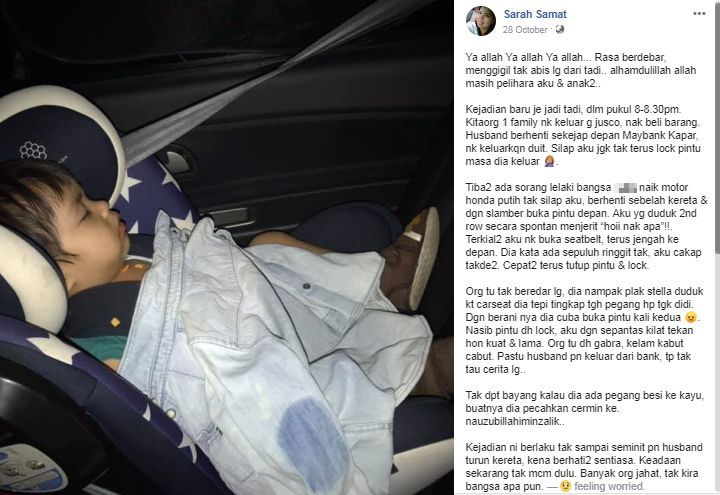Open Sarah Samat's profile picture

point(481,21)
